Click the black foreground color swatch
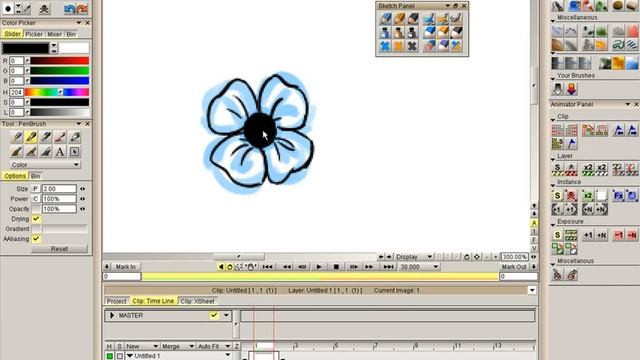The height and width of the screenshot is (360, 640). coord(25,48)
